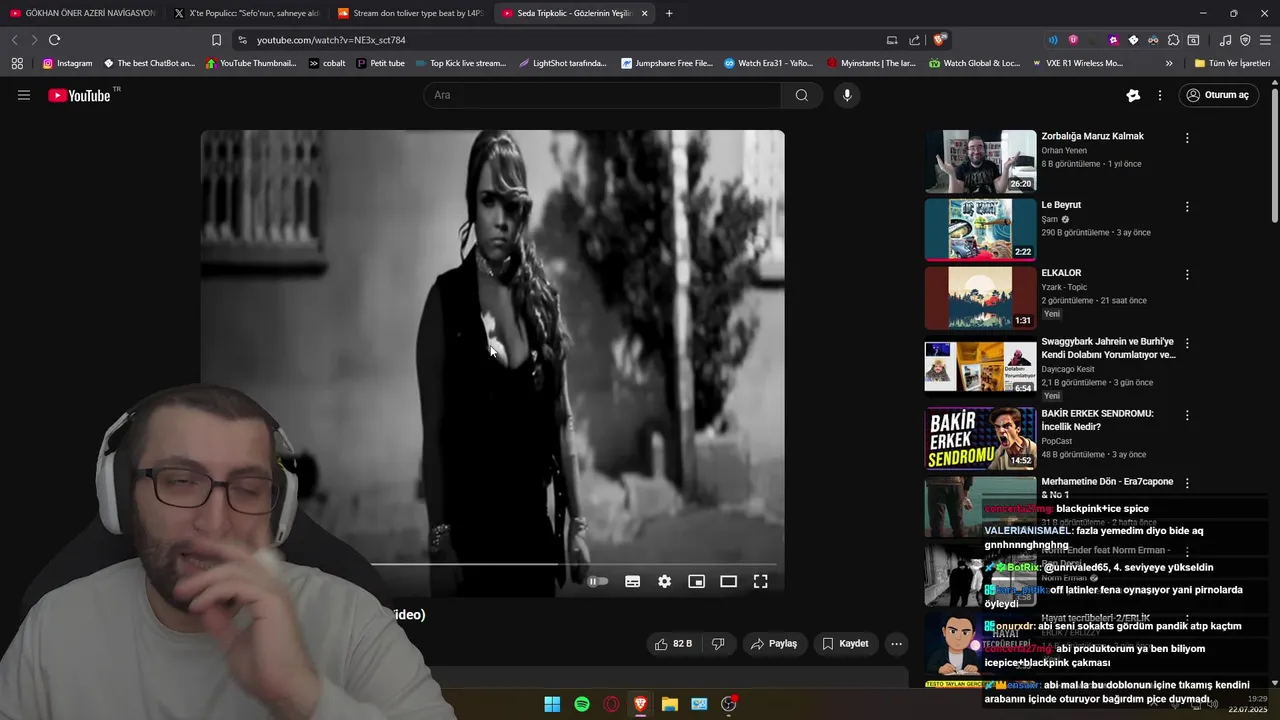
Task: Toggle autoplay switch in player
Action: click(597, 581)
